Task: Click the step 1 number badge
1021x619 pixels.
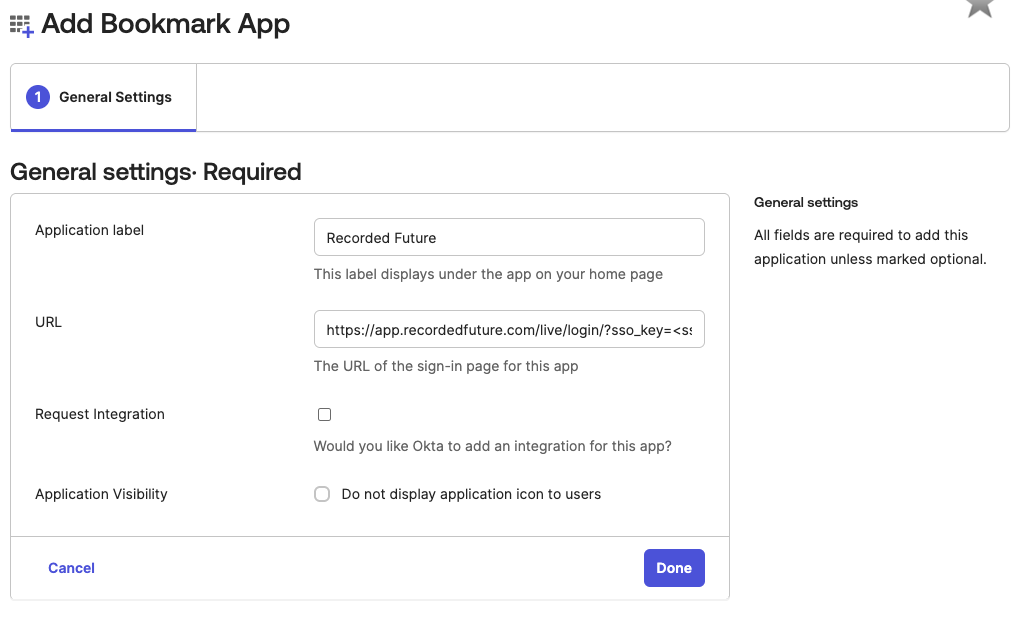Action: 38,97
